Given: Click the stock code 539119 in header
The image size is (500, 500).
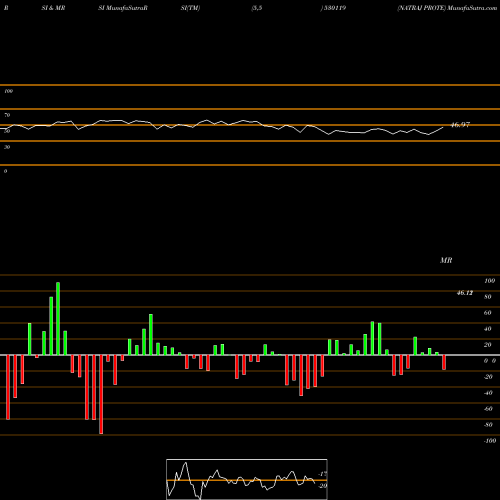Looking at the screenshot, I should [334, 8].
